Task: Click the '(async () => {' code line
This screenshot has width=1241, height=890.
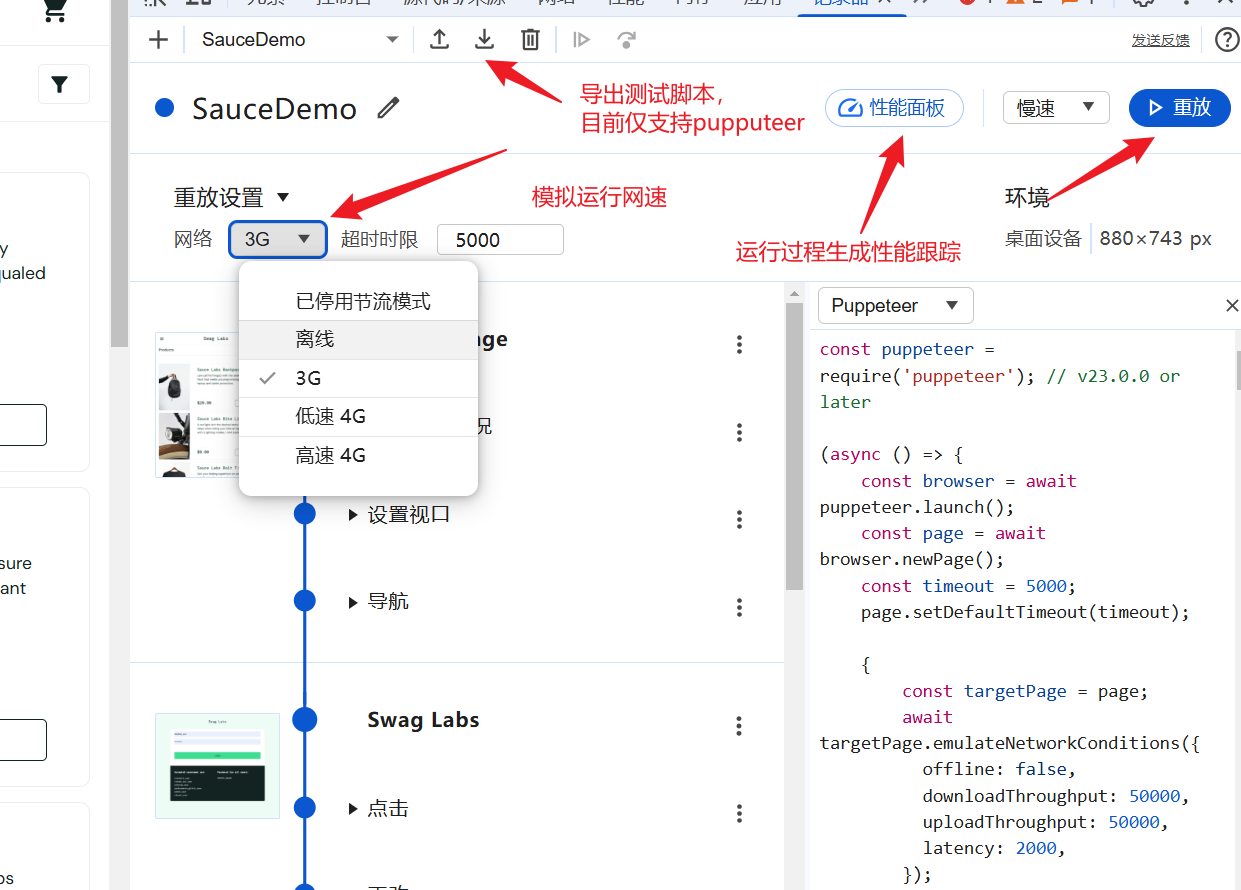Action: tap(891, 454)
